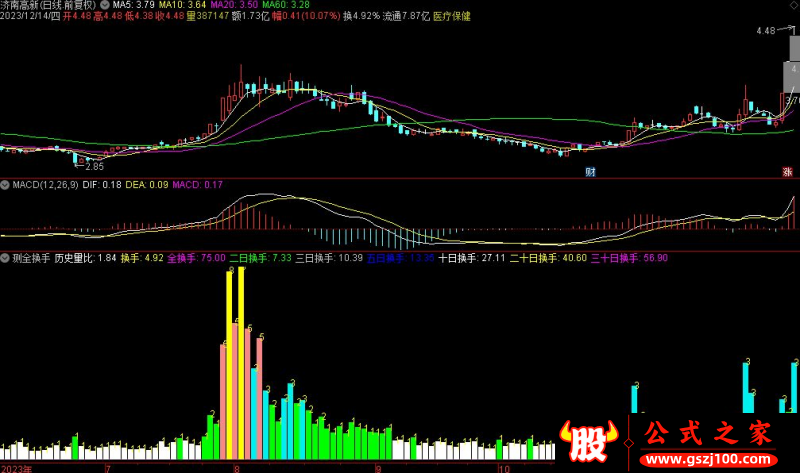Viewport: 800px width, 473px height.
Task: Click the DEA: 0.09 value
Action: [x=147, y=185]
